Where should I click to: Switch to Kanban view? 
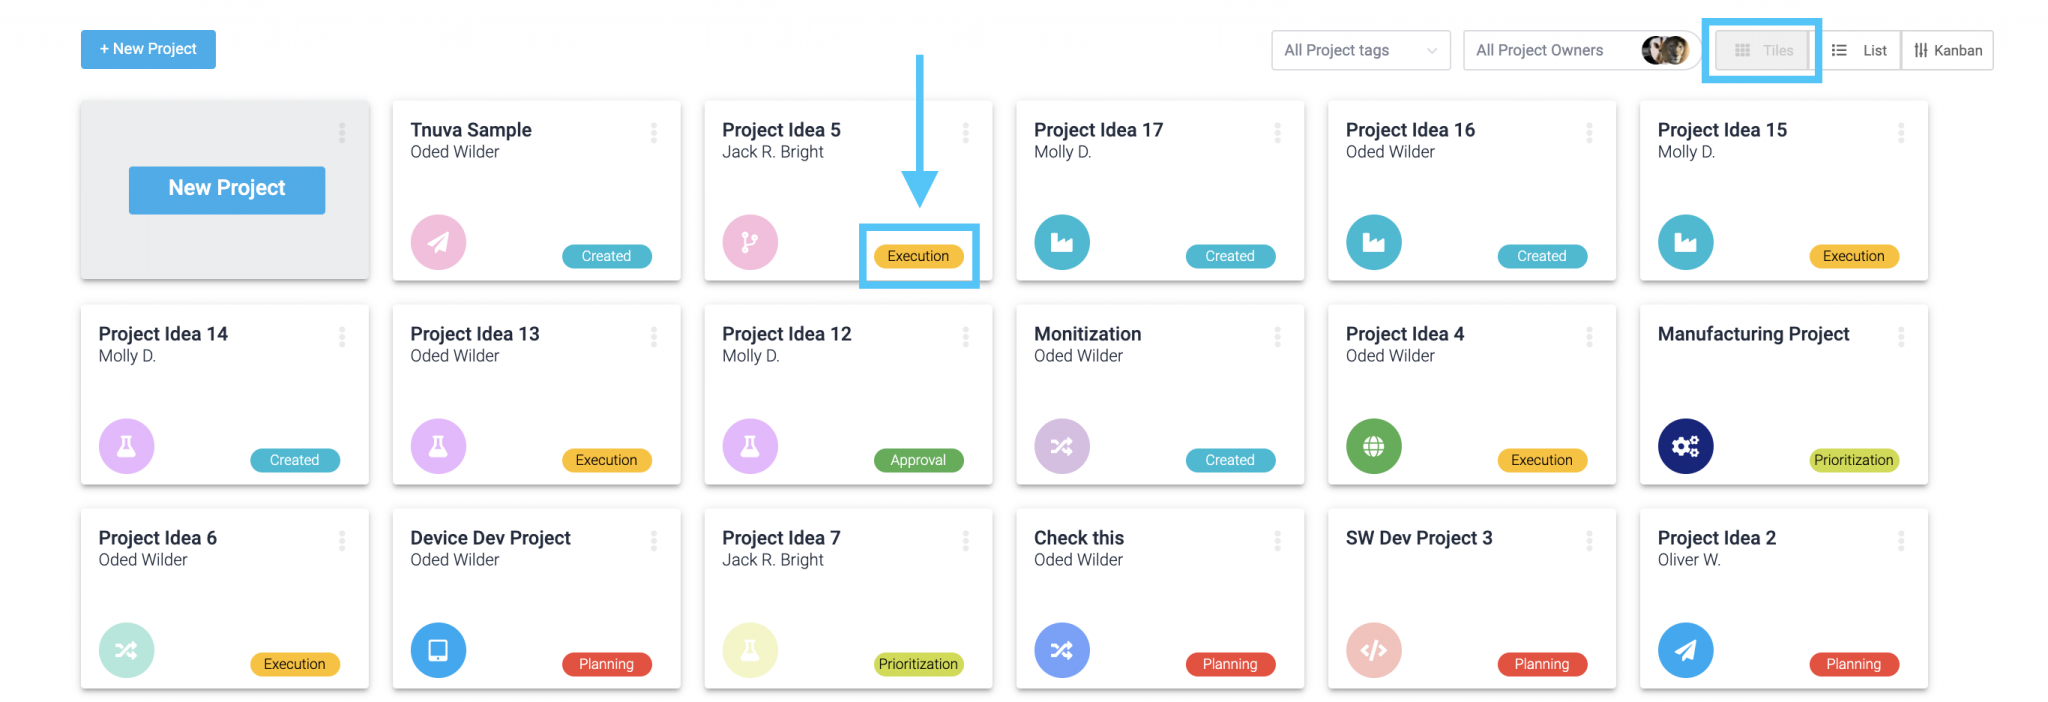(x=1947, y=50)
